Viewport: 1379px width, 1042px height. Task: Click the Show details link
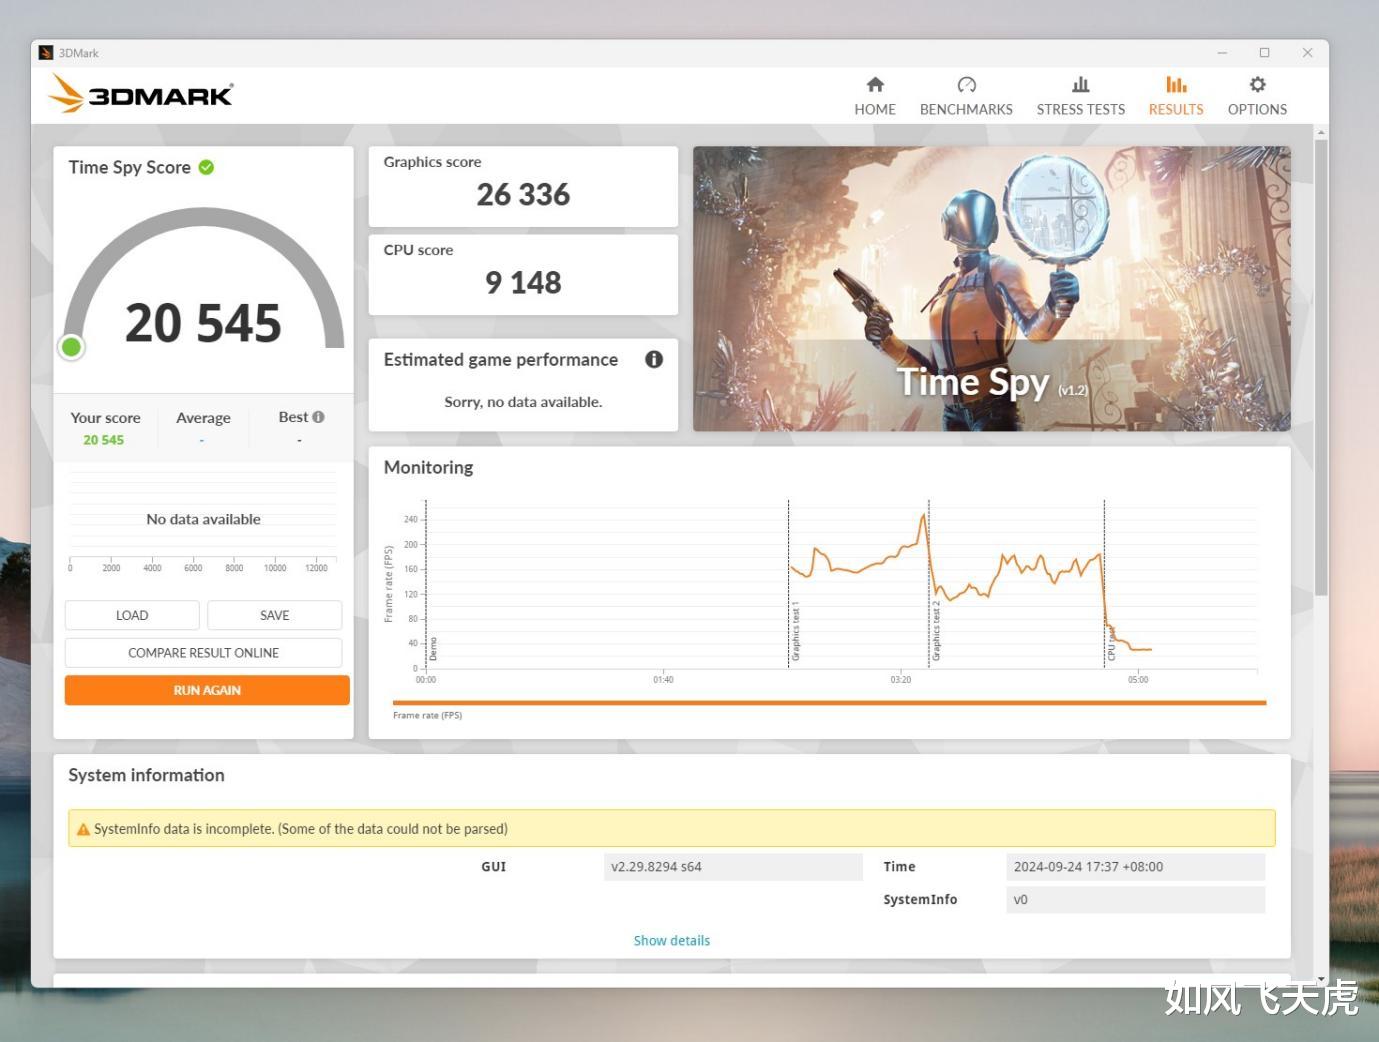tap(672, 941)
